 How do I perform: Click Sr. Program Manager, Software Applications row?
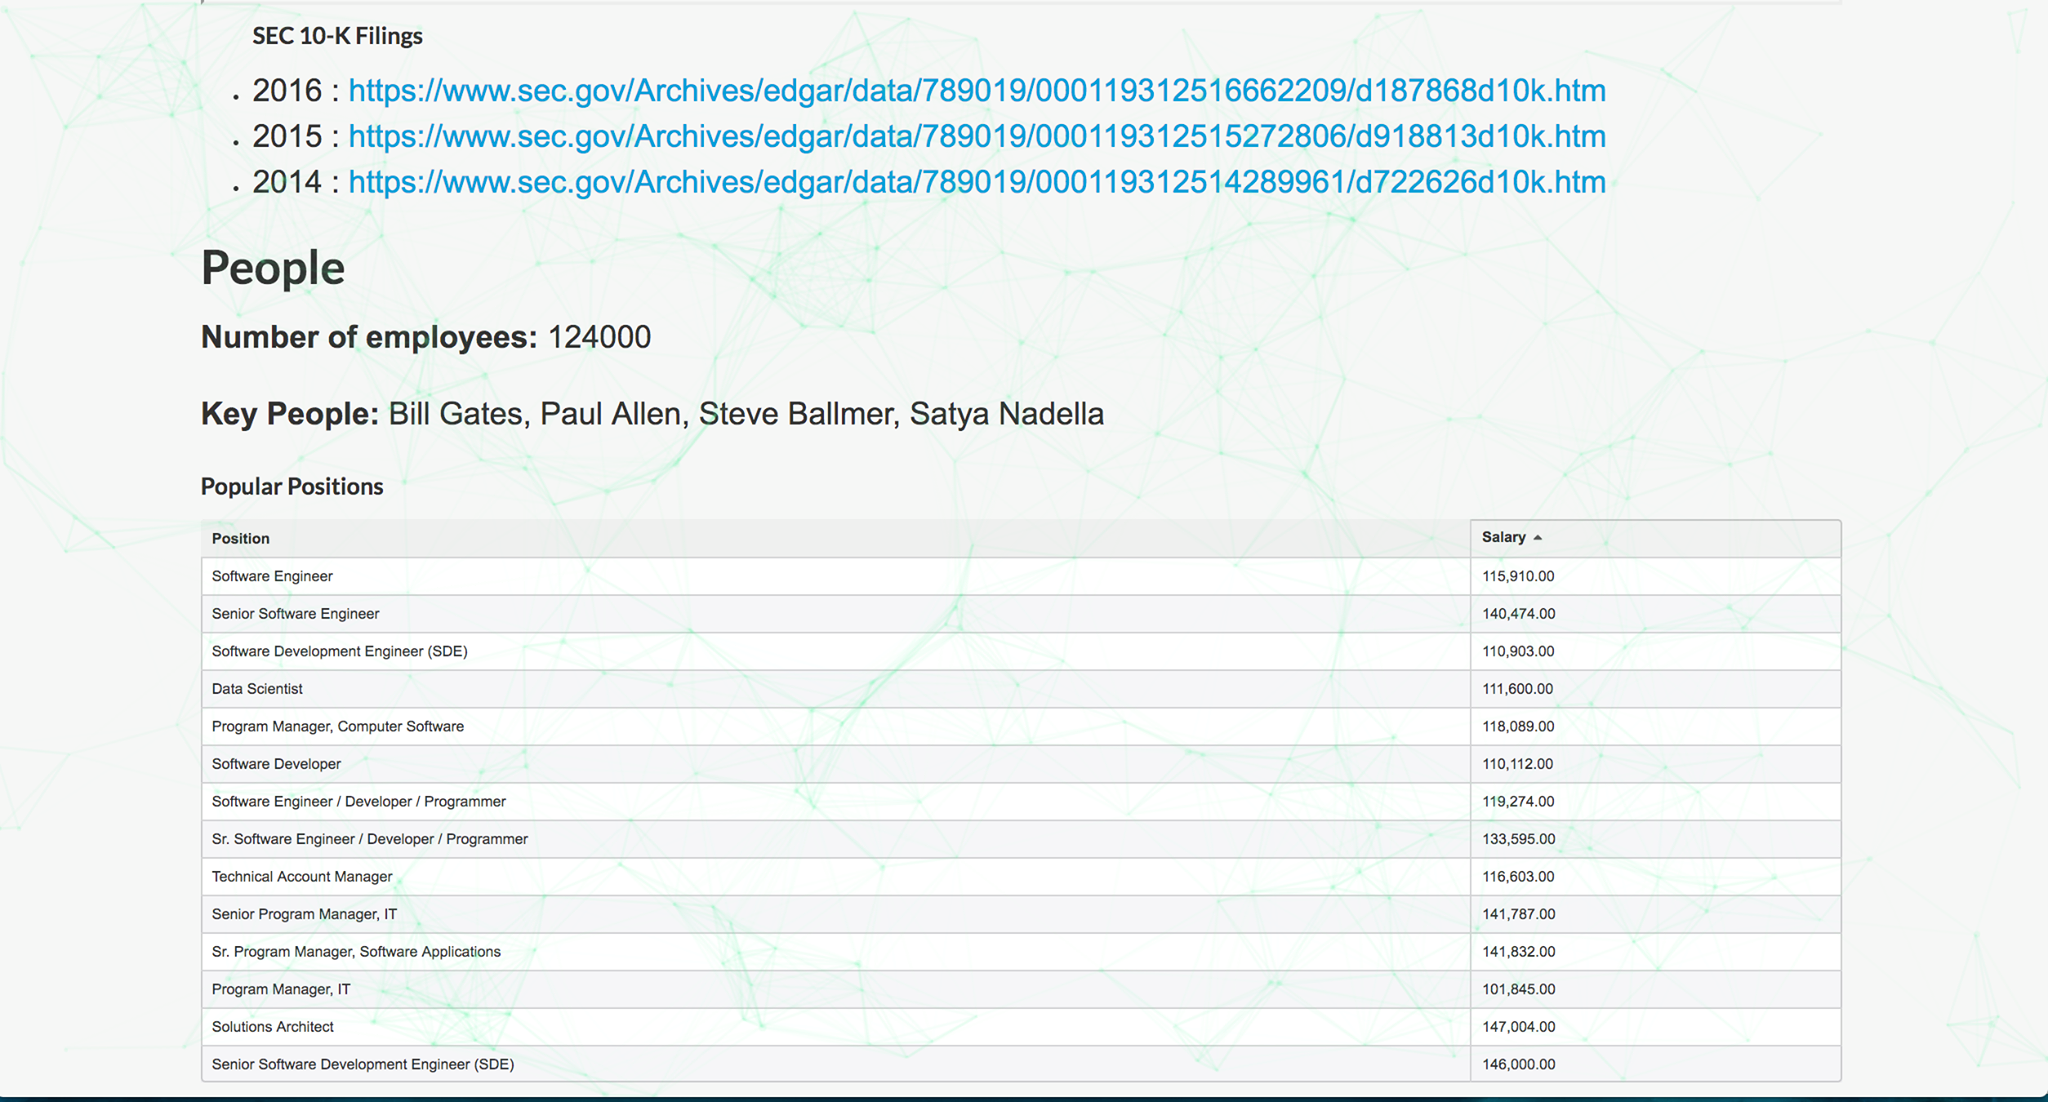[356, 952]
